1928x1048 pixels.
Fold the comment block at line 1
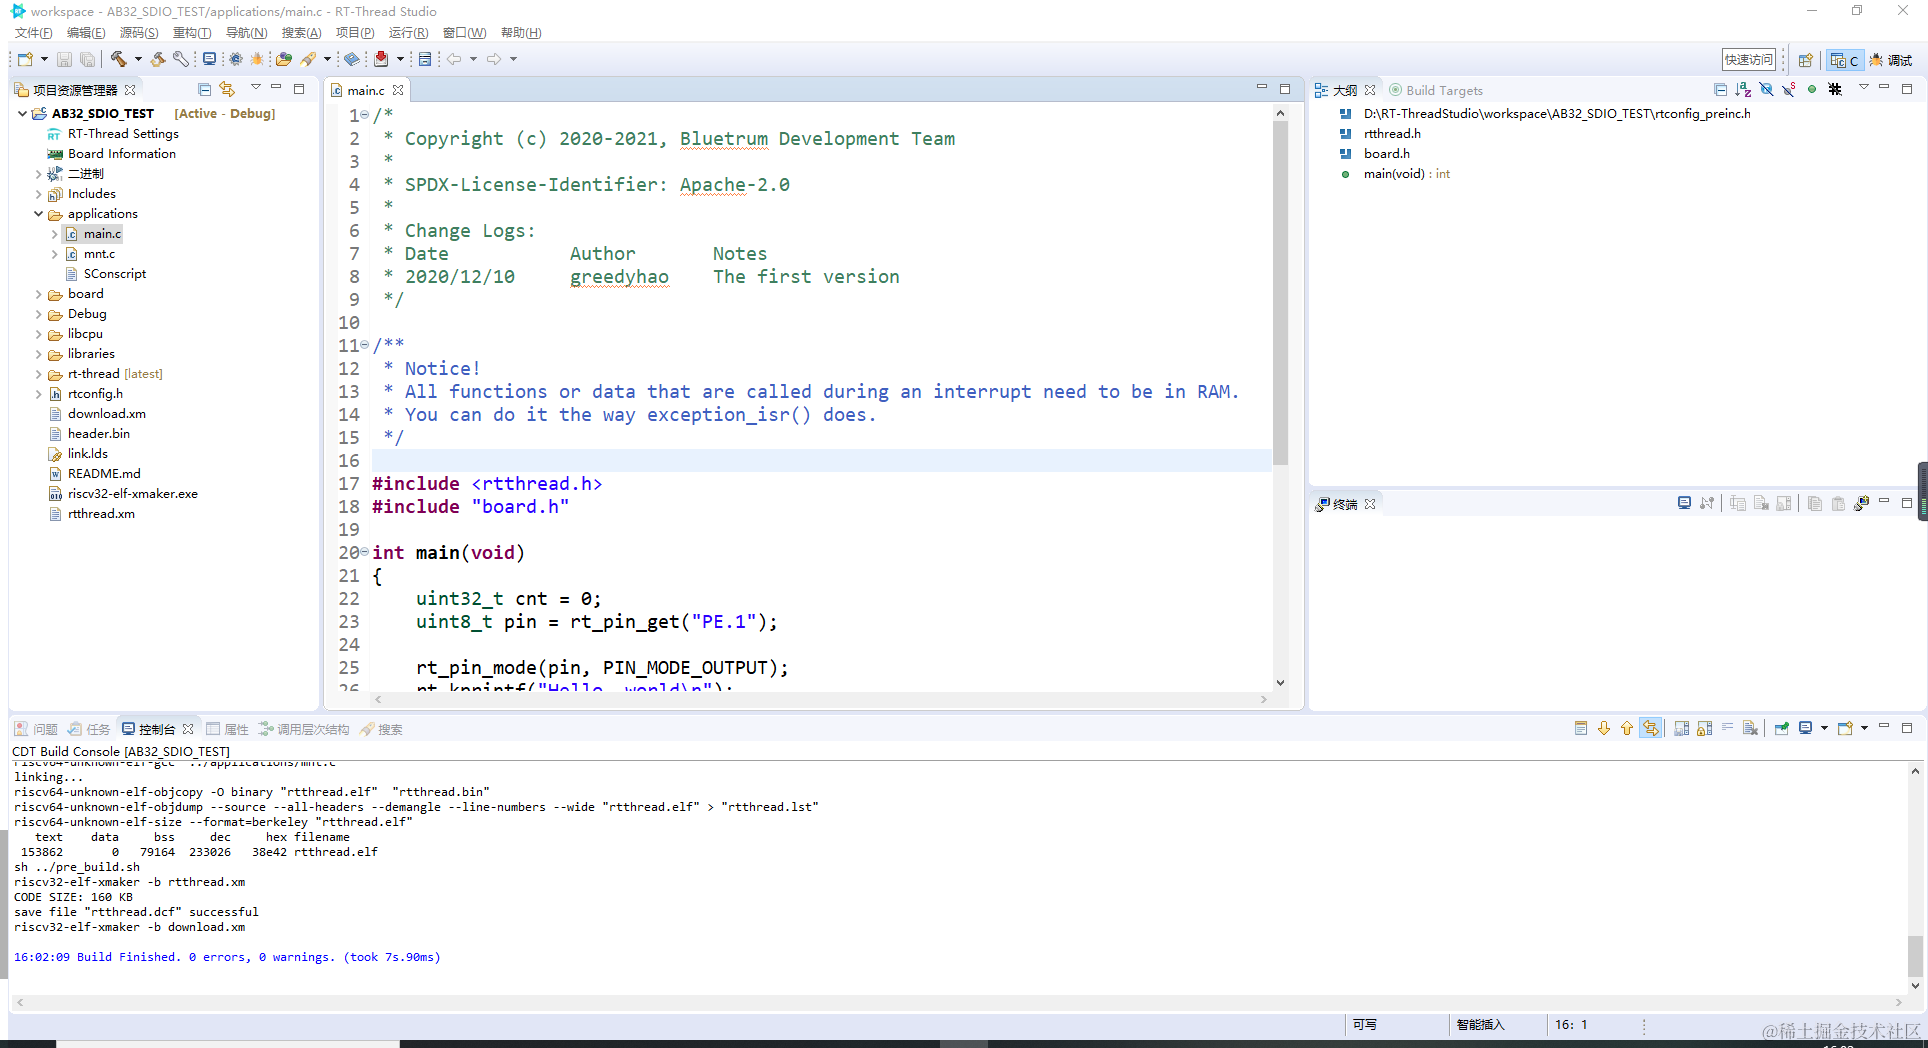click(x=364, y=115)
